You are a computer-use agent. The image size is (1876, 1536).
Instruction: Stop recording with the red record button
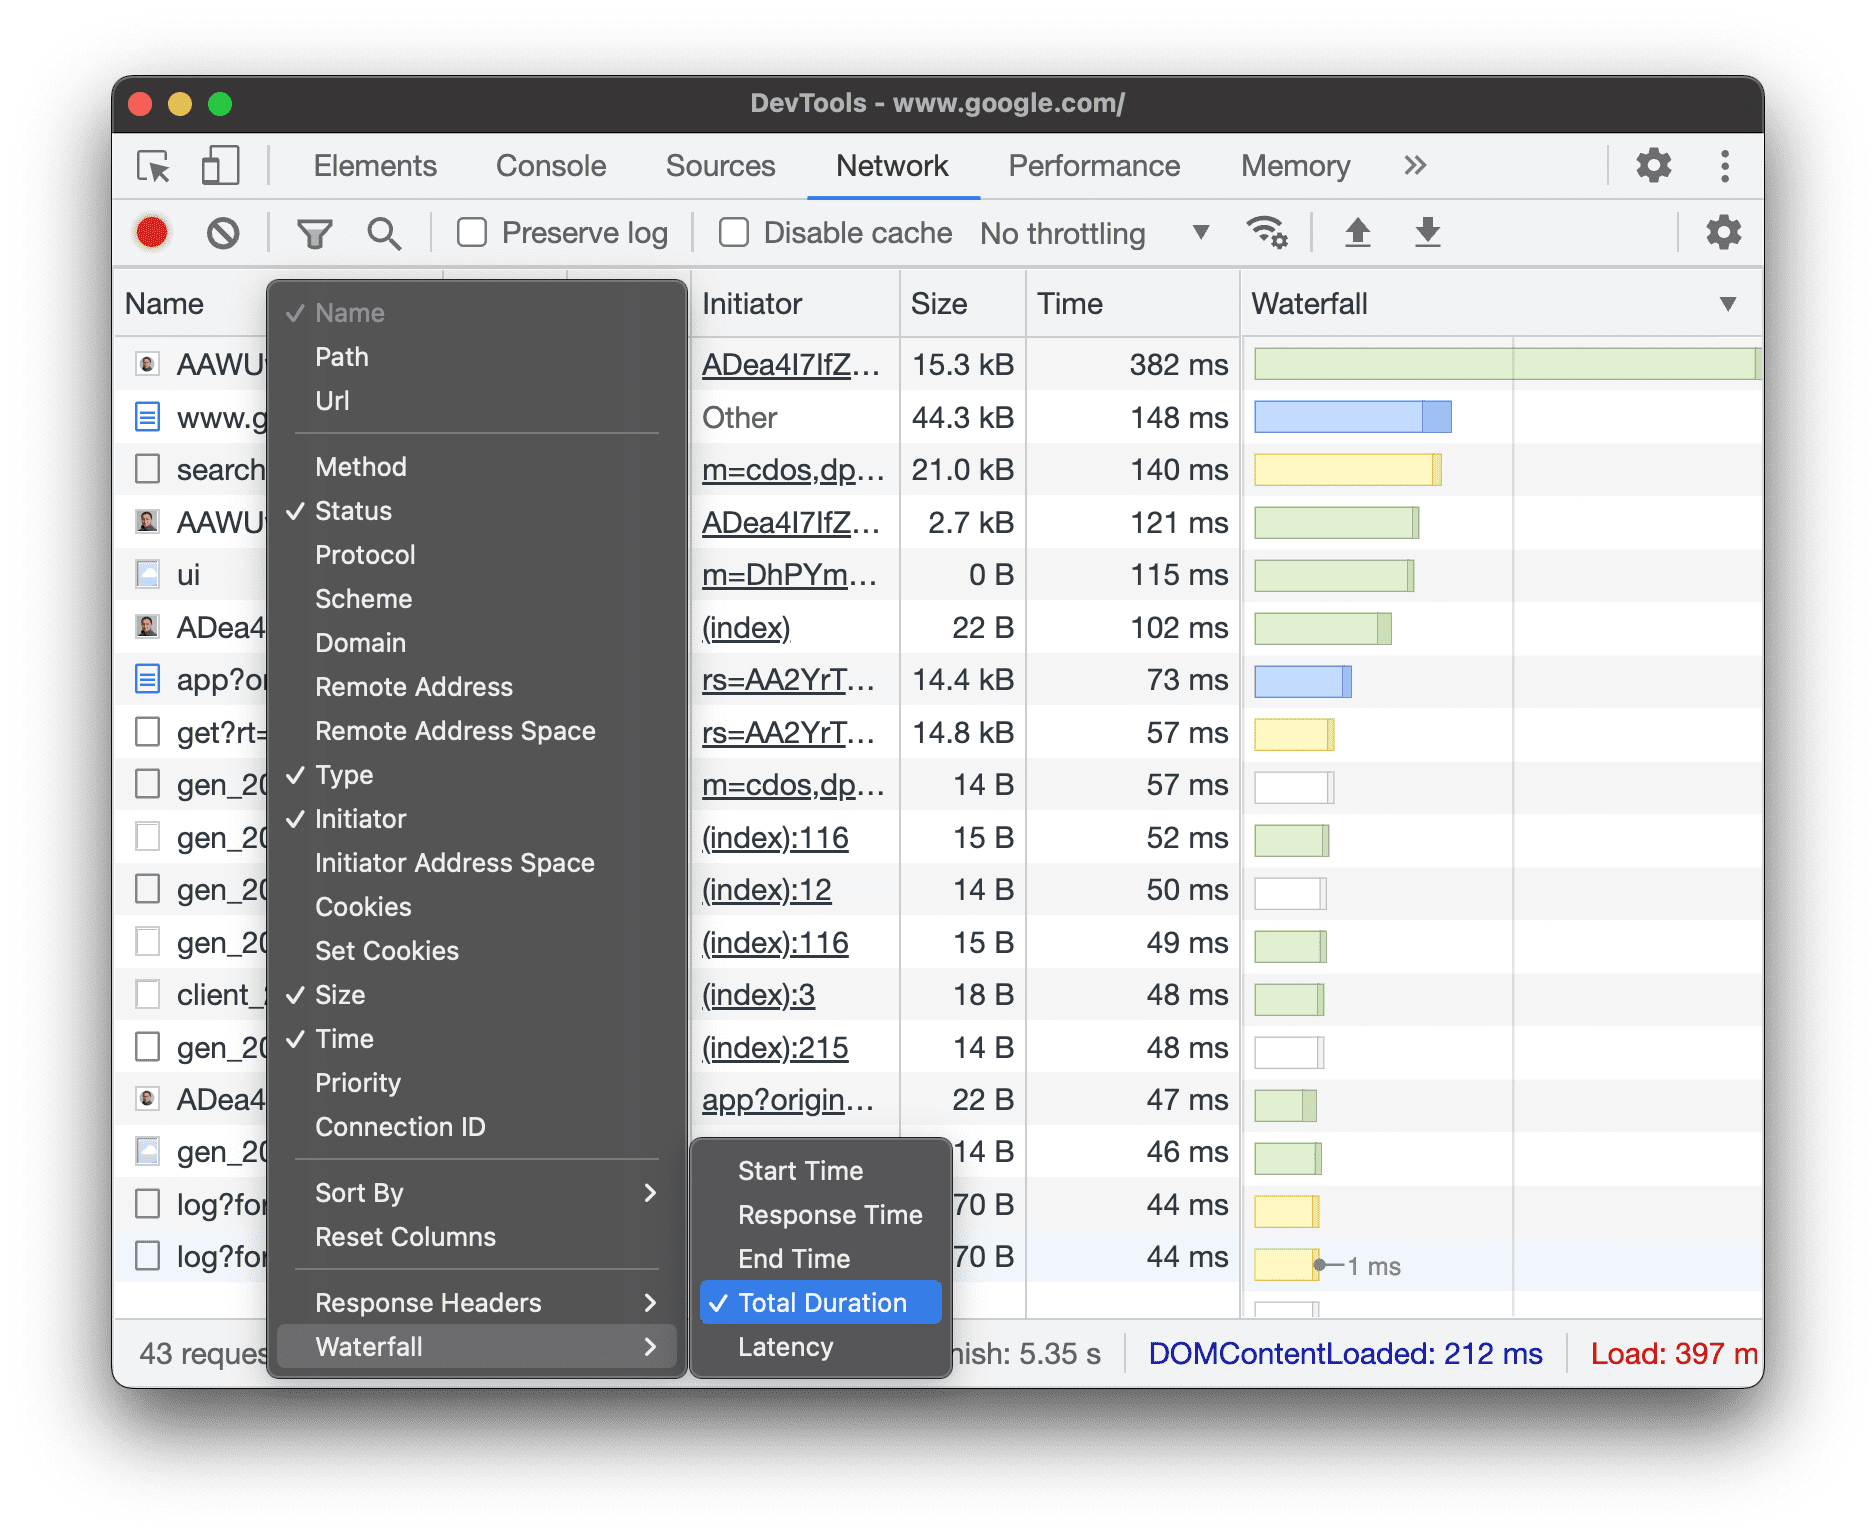click(x=152, y=233)
